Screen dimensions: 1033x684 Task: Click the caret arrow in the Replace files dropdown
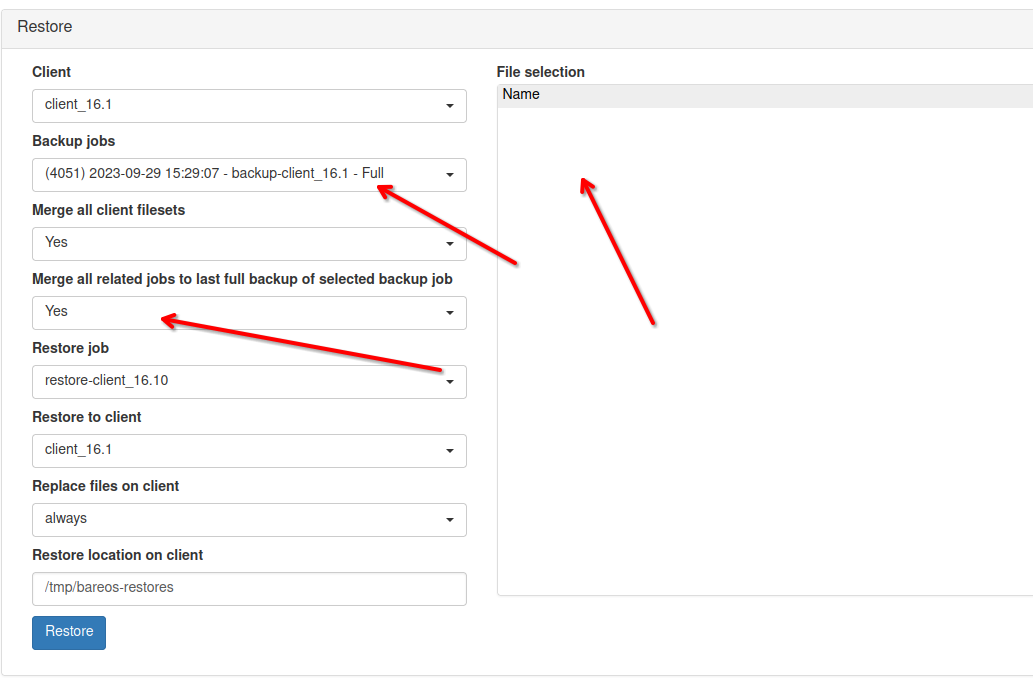[x=449, y=520]
